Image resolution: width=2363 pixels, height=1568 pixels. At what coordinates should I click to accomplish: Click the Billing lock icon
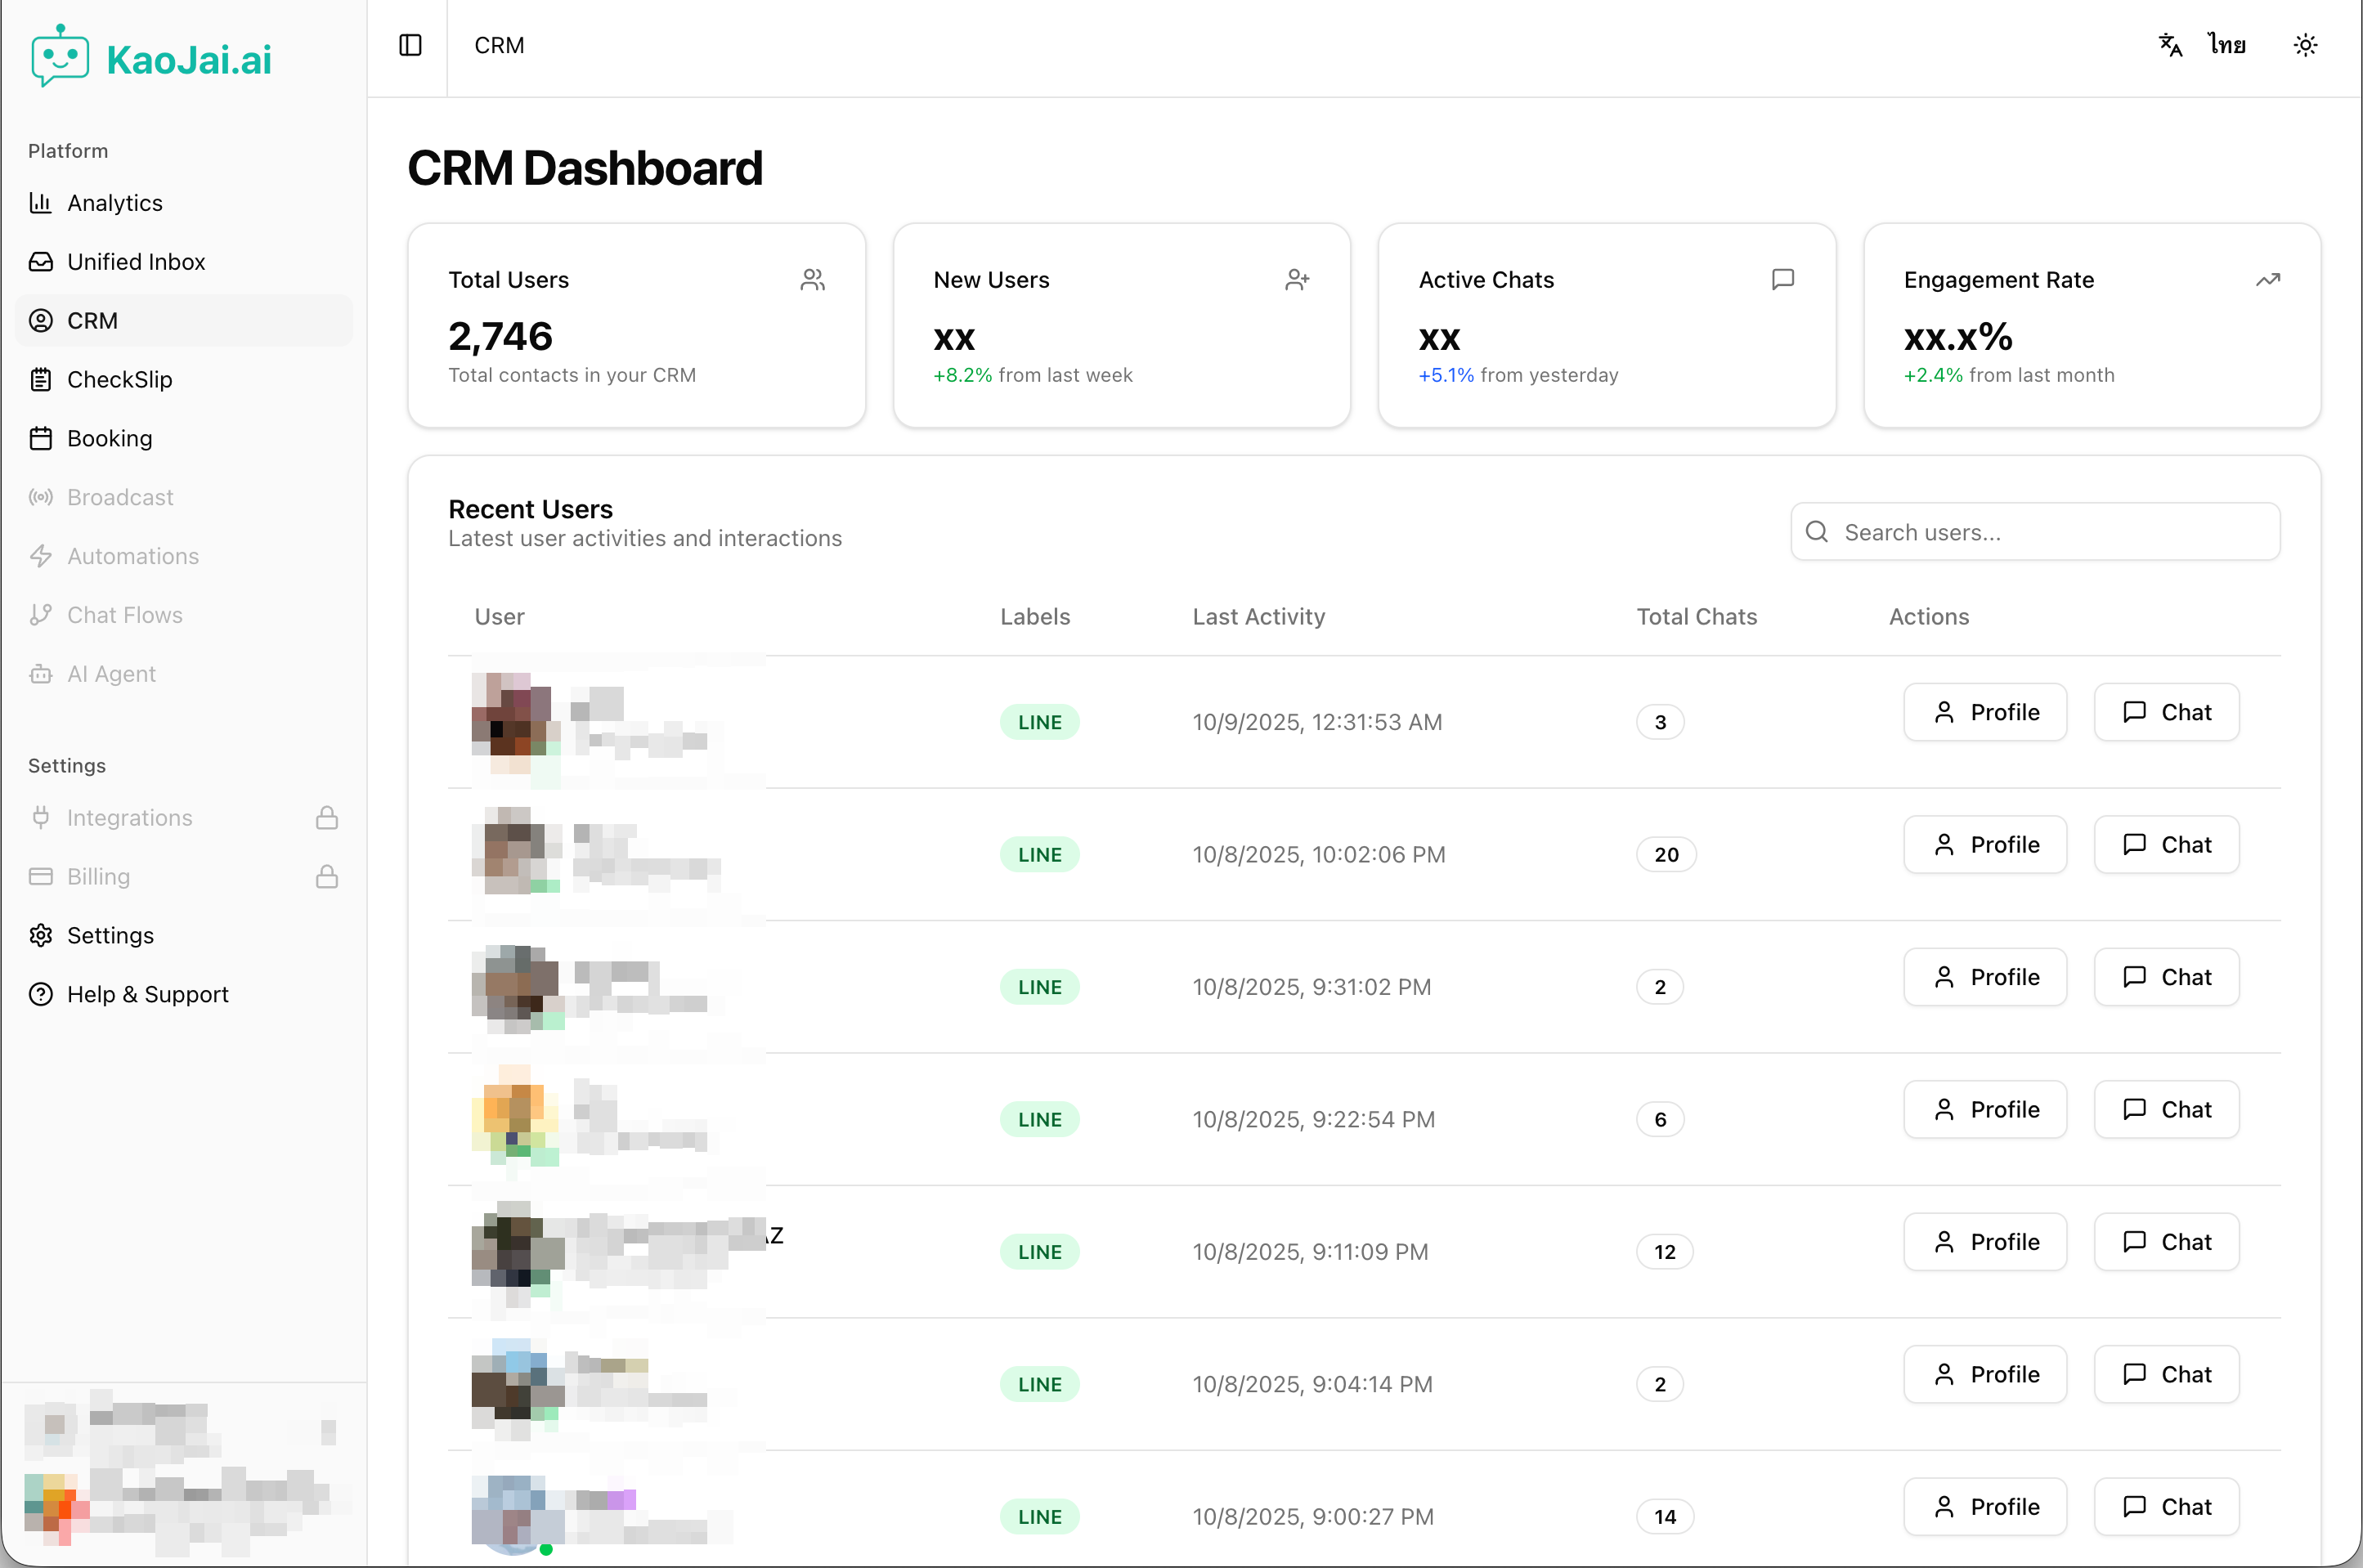(x=327, y=877)
